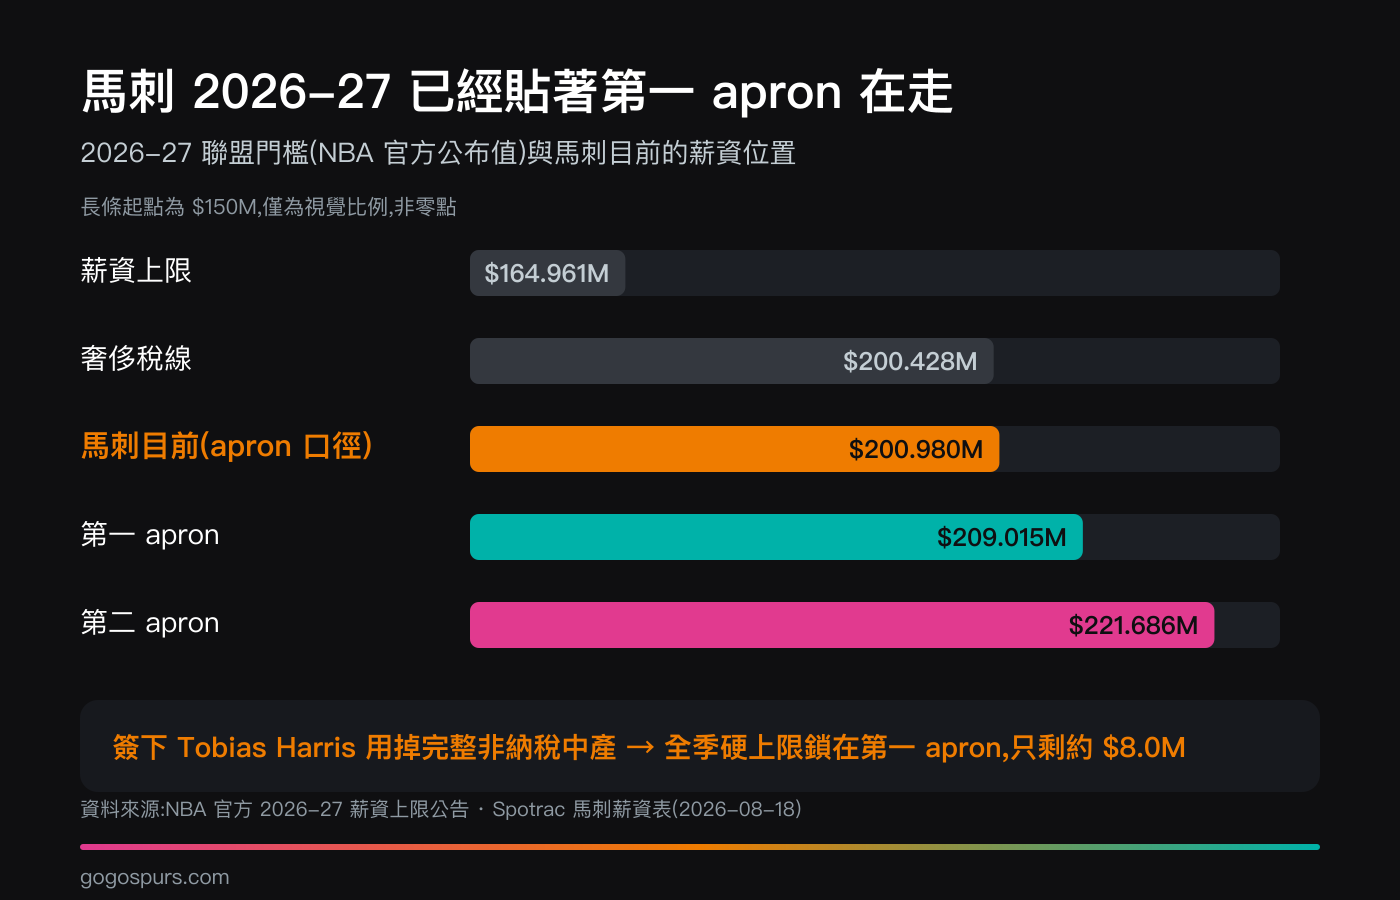Click the 薪資上限 row label
Screen dimensions: 1400x900
coord(136,271)
